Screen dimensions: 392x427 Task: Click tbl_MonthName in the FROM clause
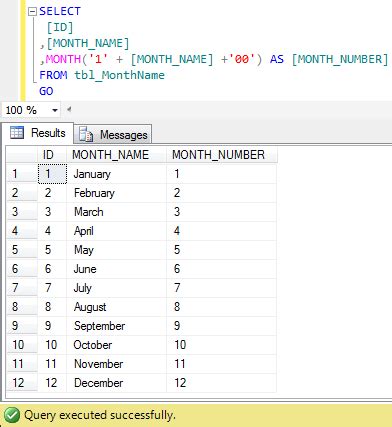[x=119, y=75]
